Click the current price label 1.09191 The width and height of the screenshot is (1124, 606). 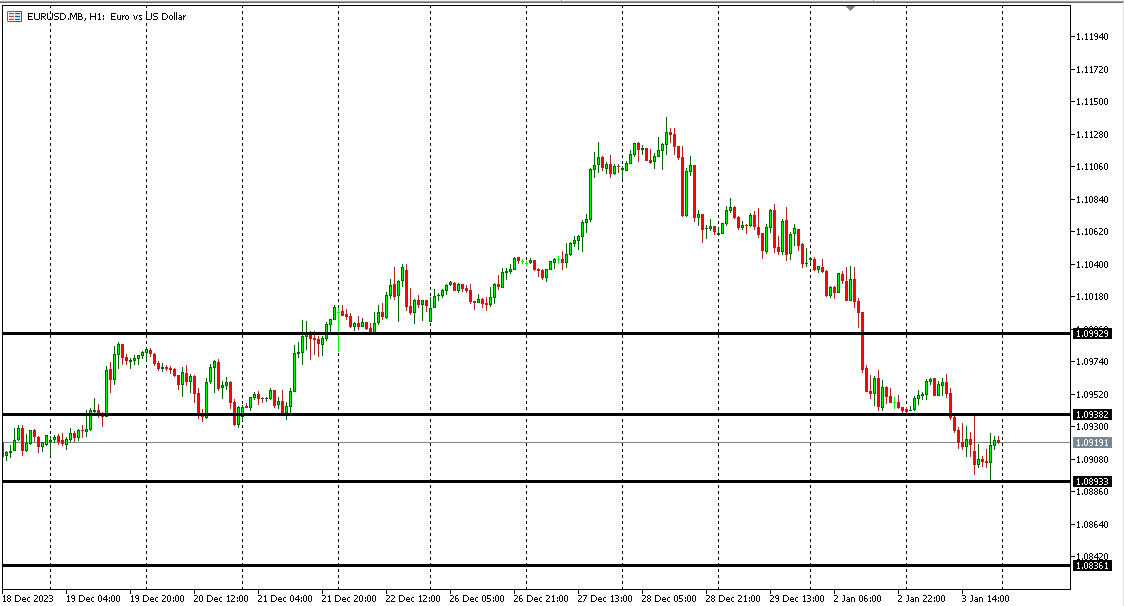point(1091,442)
